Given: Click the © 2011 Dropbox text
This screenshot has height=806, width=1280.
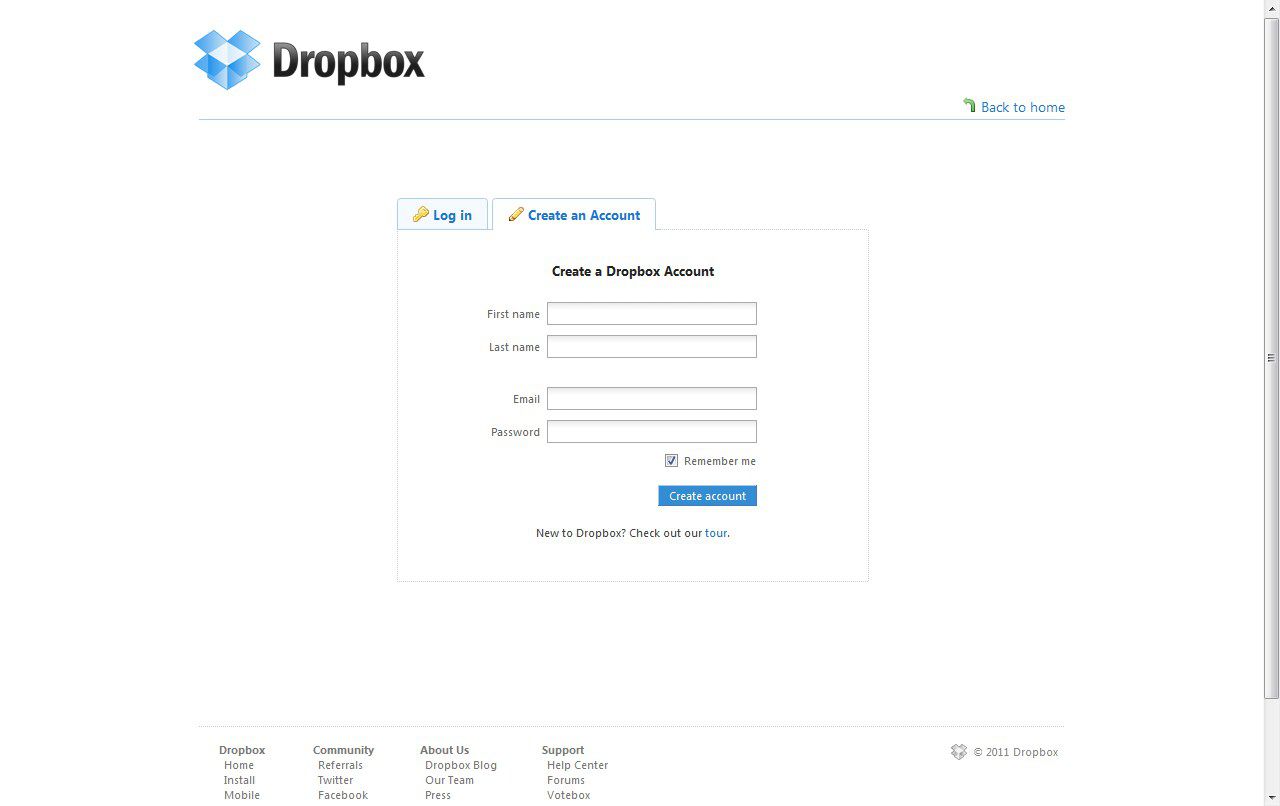Looking at the screenshot, I should (x=1016, y=752).
